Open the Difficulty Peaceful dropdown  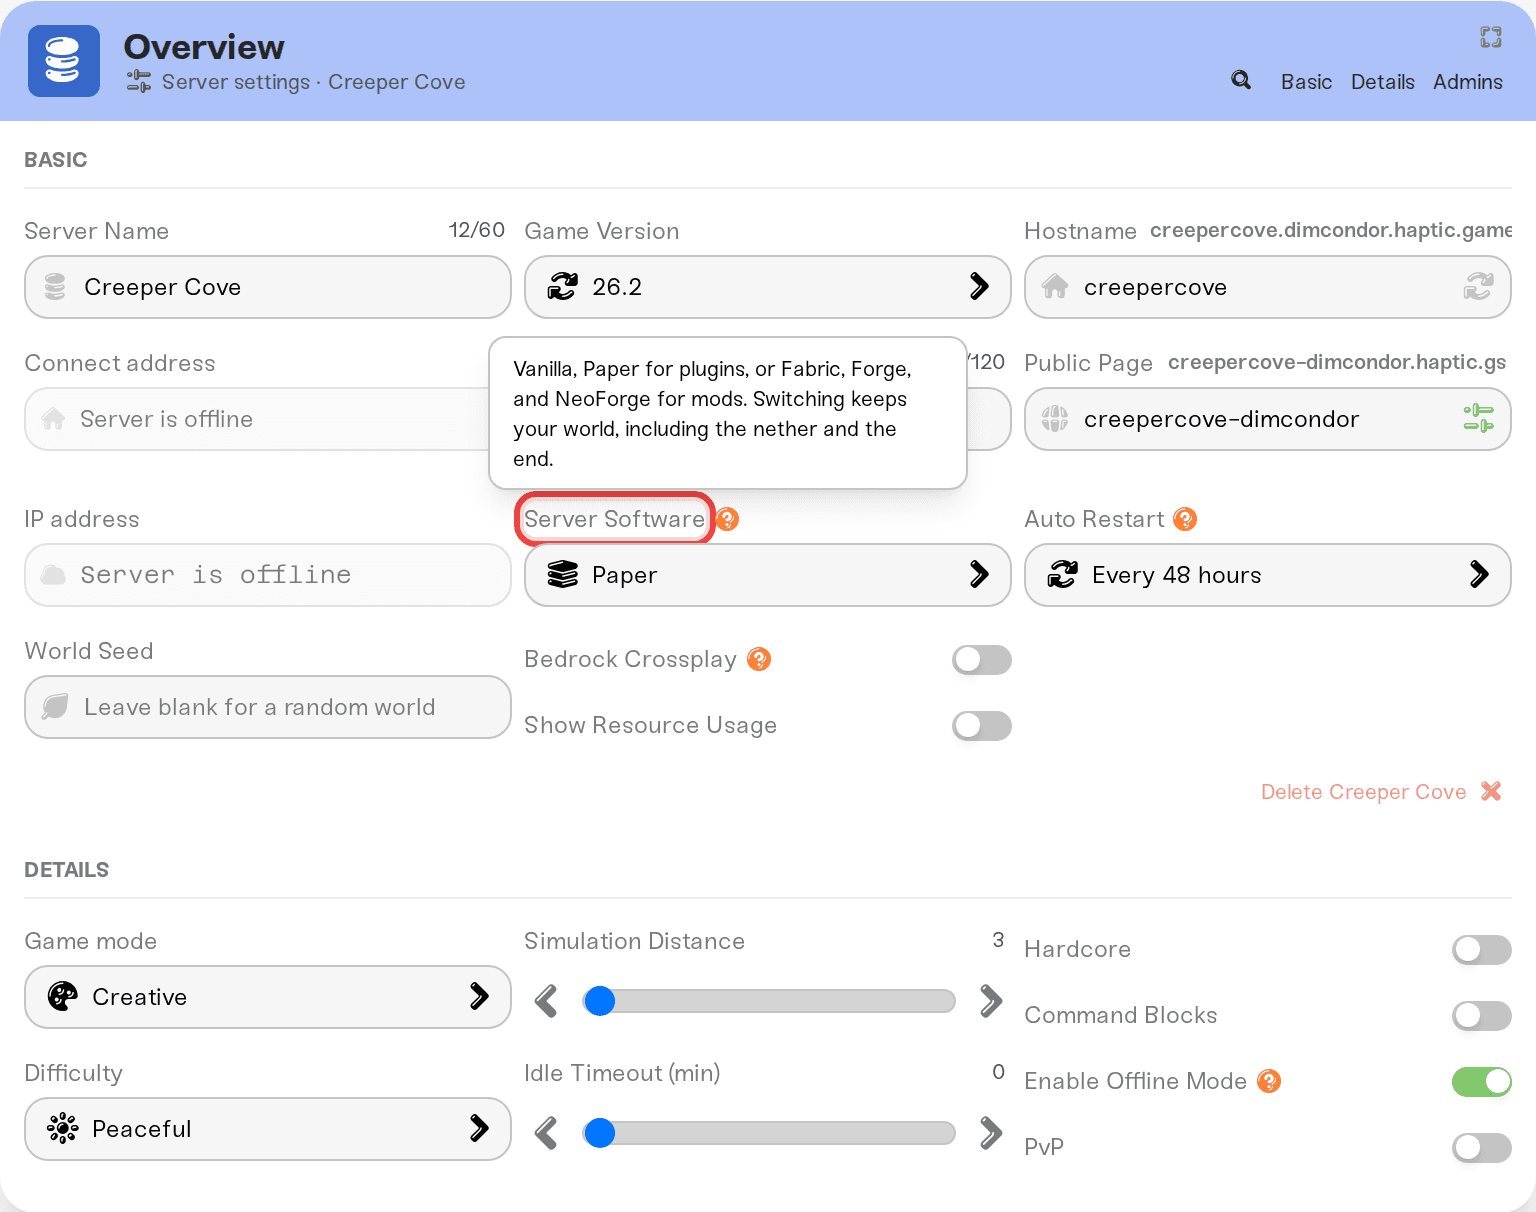click(x=268, y=1129)
